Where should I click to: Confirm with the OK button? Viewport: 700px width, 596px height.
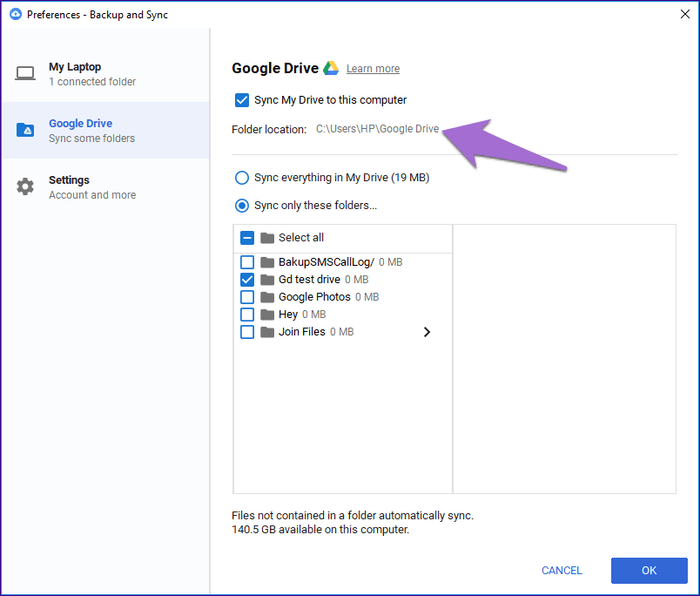(649, 571)
